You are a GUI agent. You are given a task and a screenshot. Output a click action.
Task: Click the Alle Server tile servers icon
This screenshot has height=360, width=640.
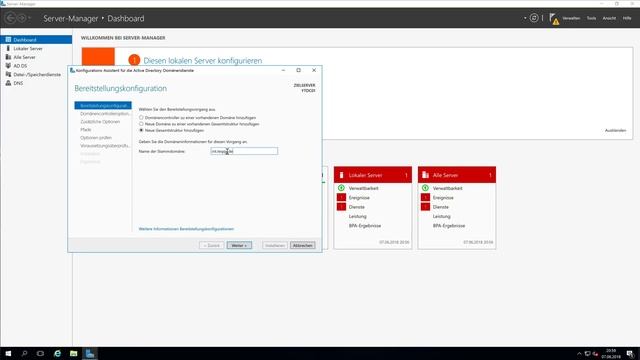point(425,175)
